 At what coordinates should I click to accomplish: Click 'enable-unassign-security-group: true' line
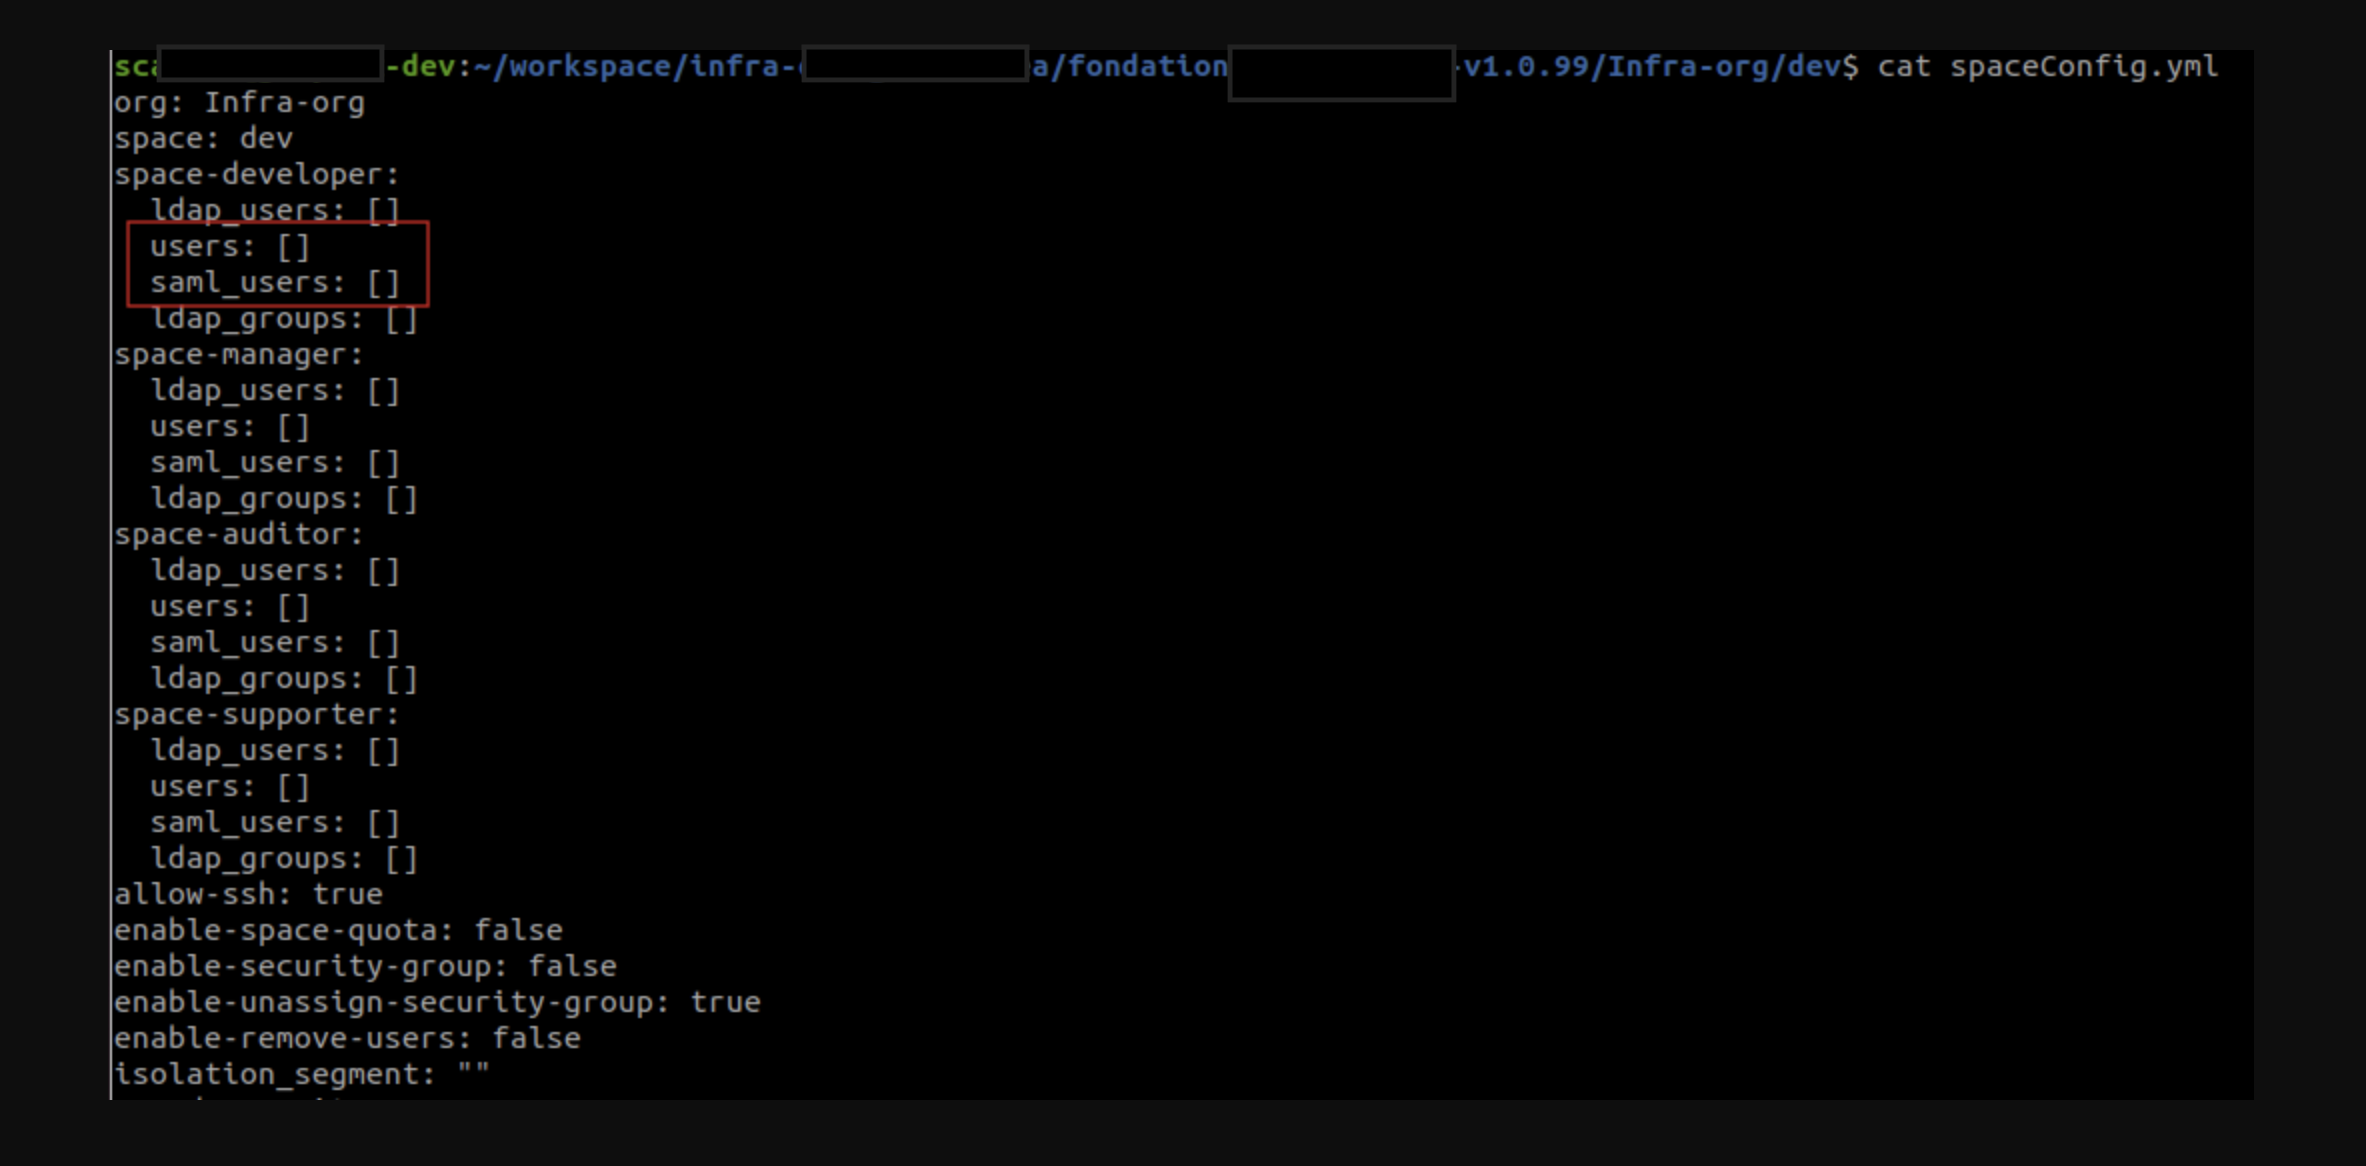point(437,1003)
